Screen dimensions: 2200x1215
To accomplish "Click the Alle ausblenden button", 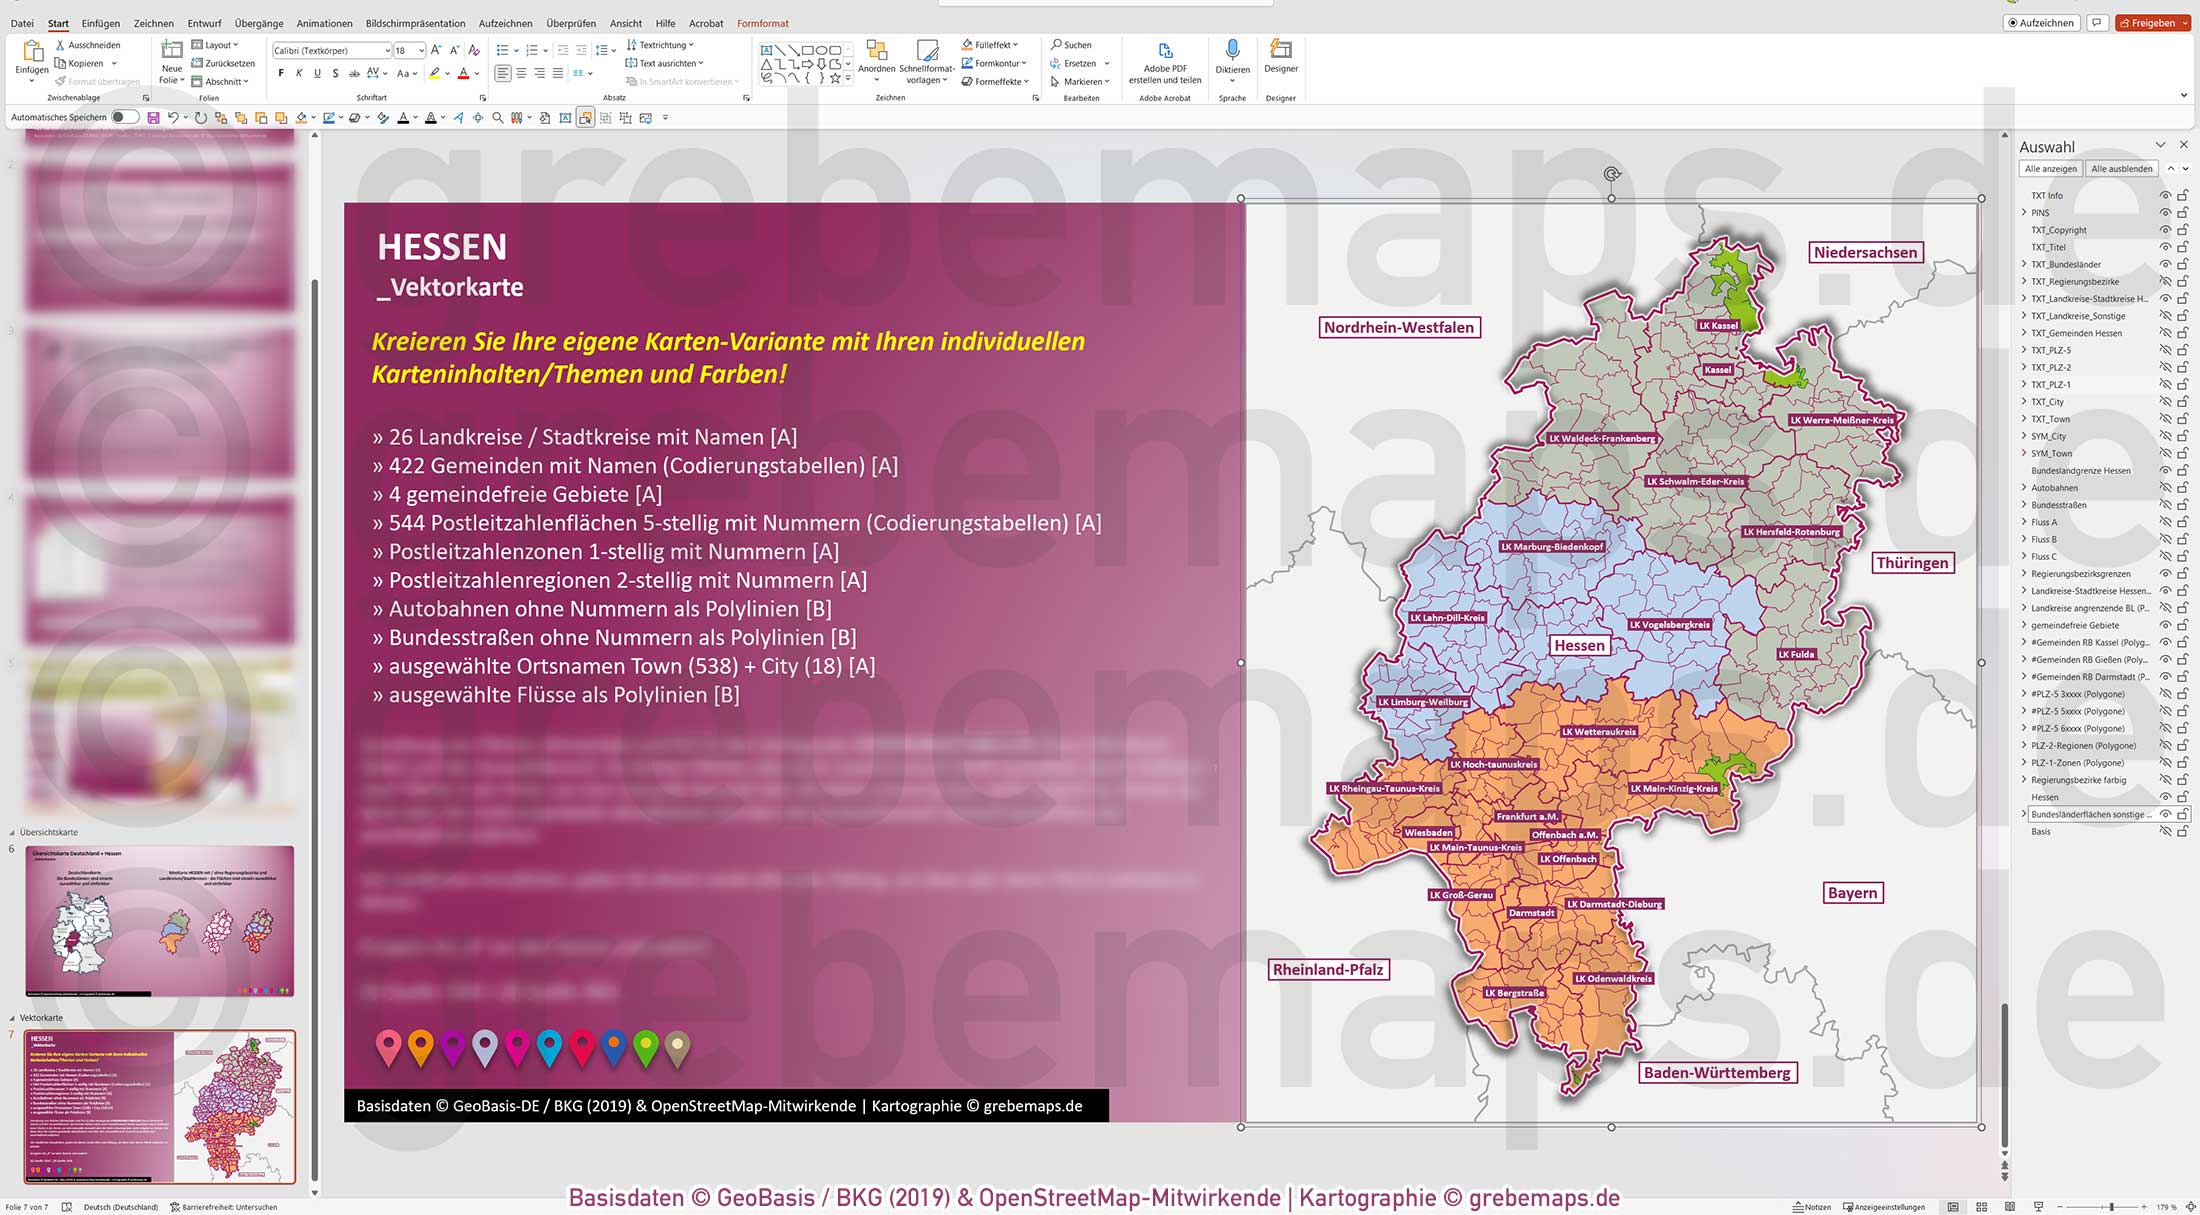I will click(x=2122, y=168).
